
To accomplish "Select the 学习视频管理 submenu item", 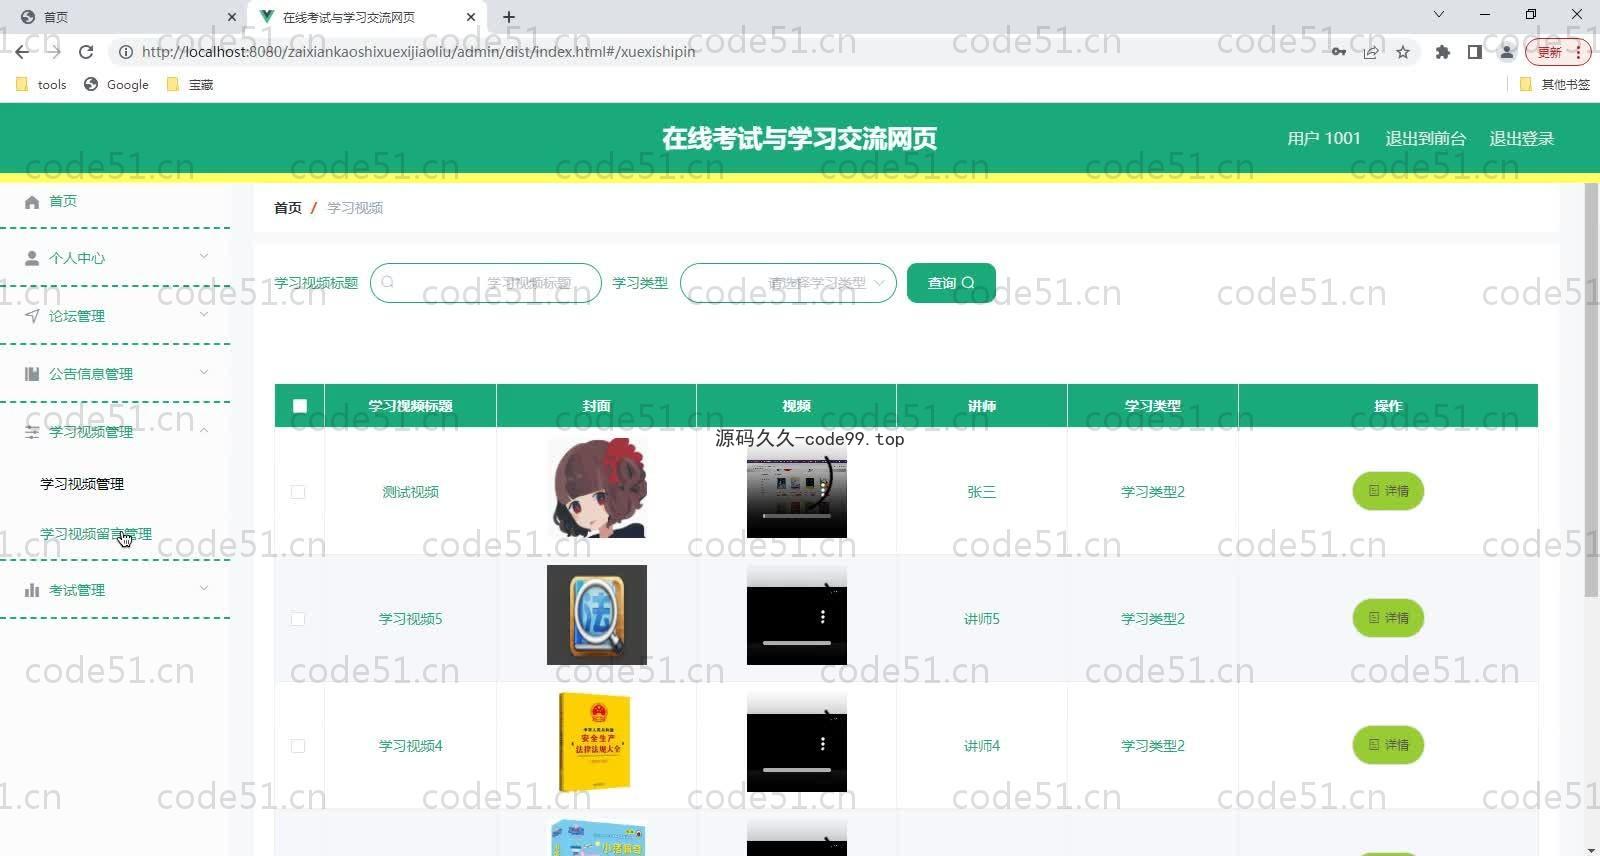I will [82, 484].
